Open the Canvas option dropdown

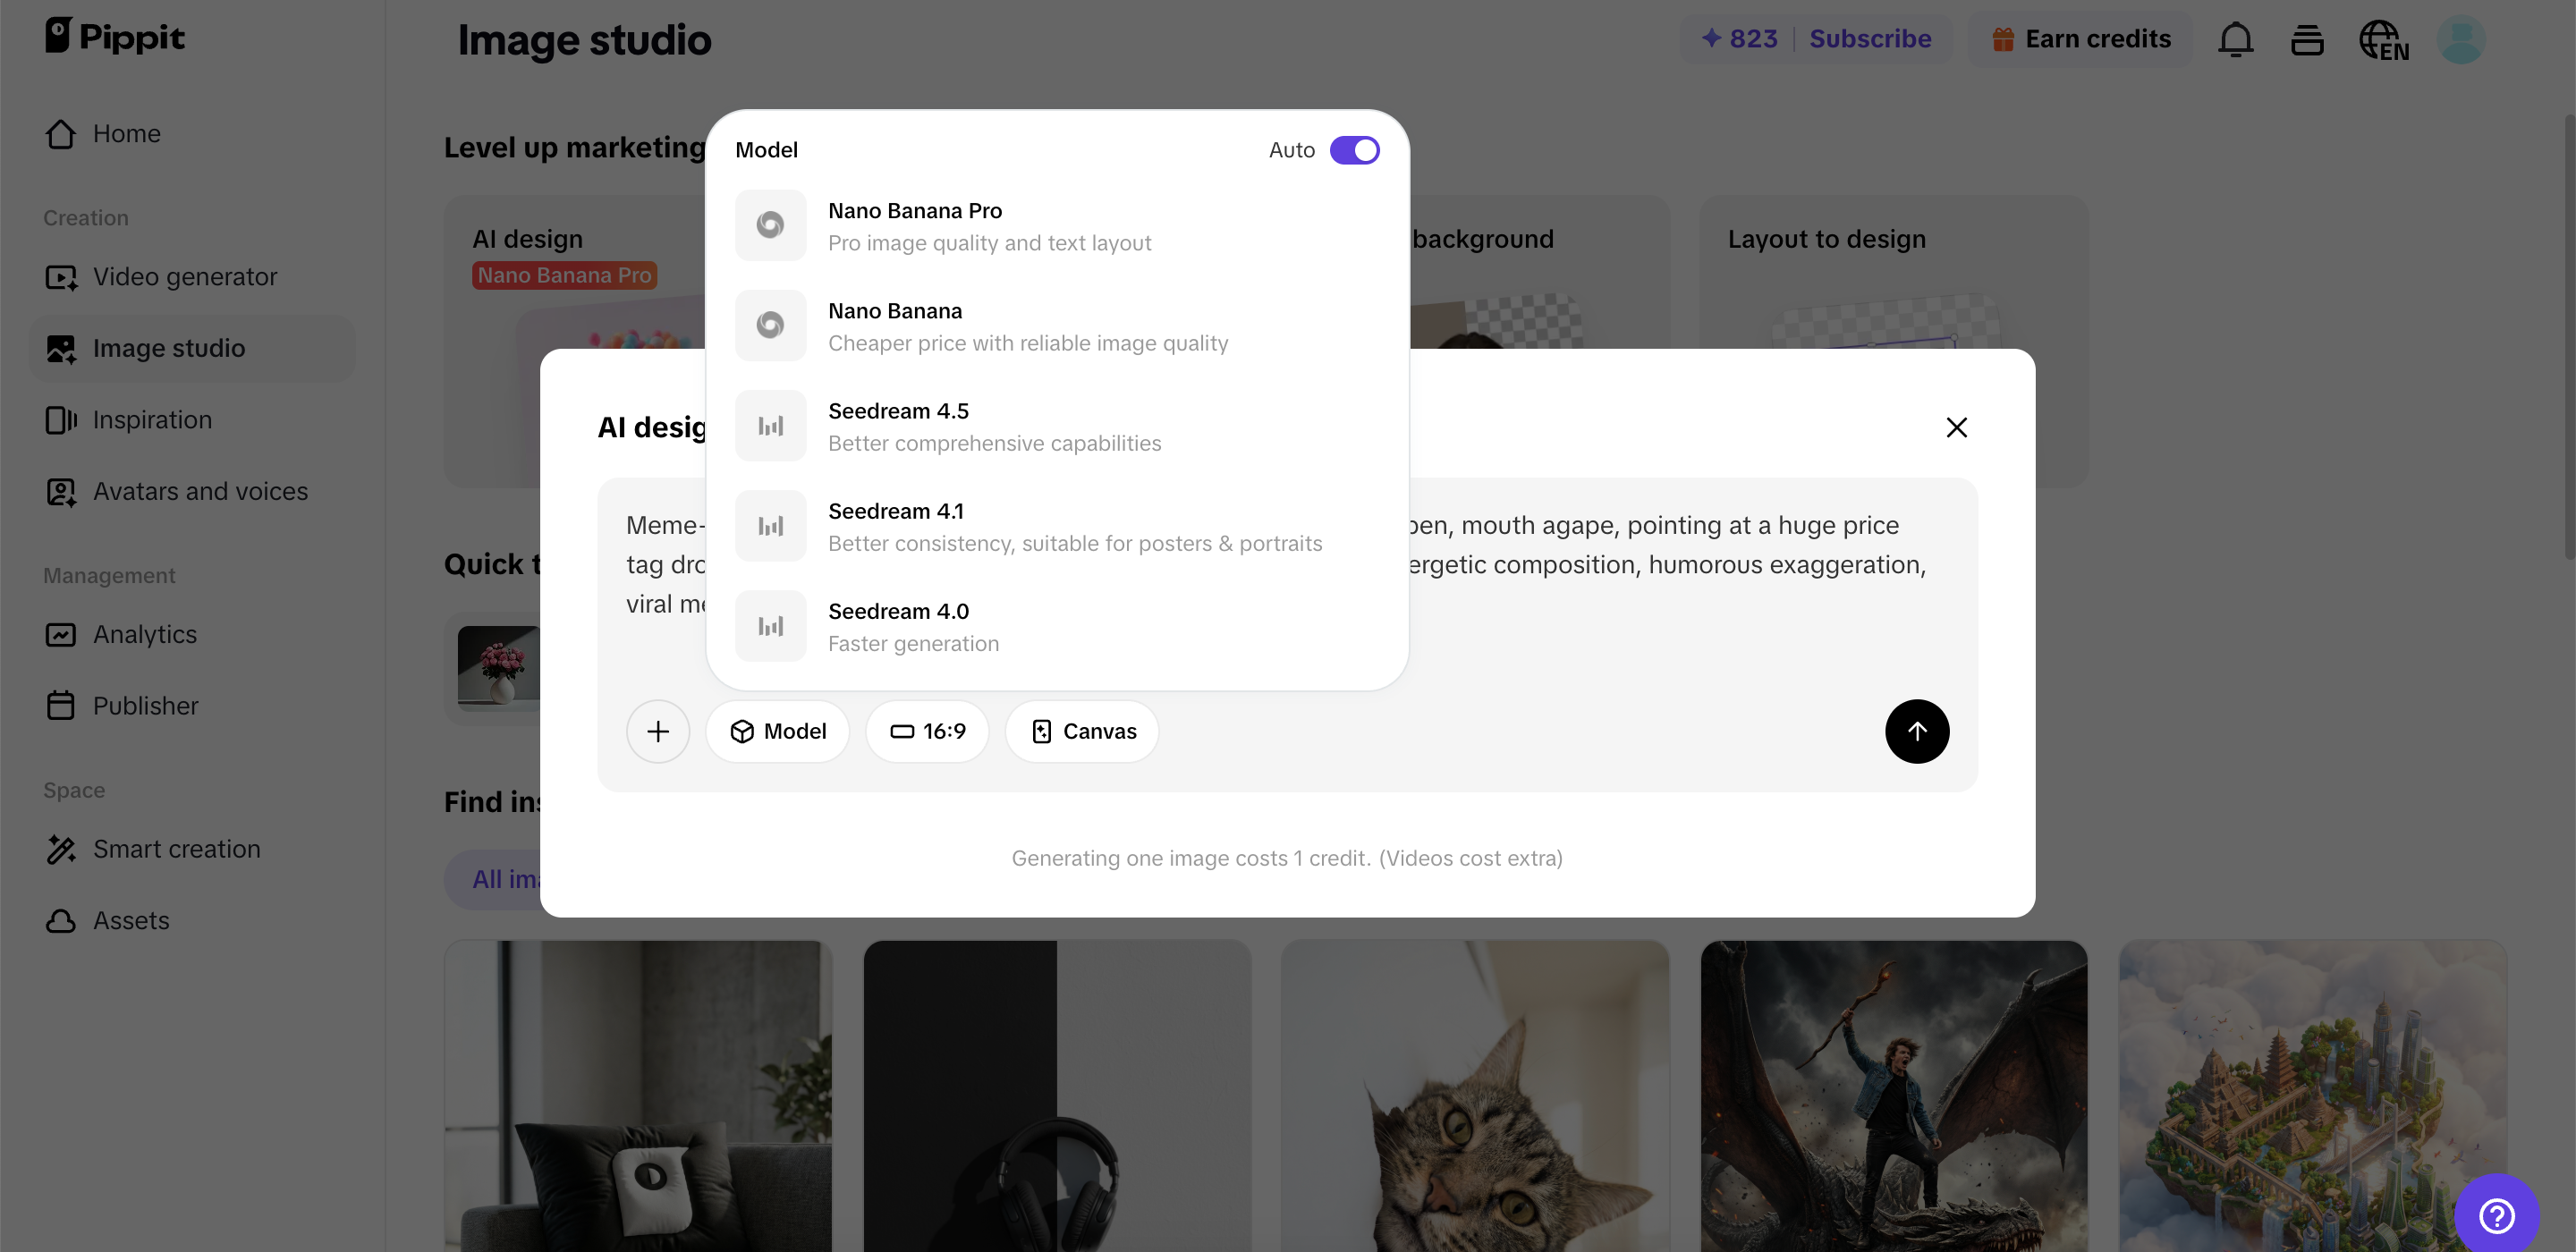tap(1082, 731)
